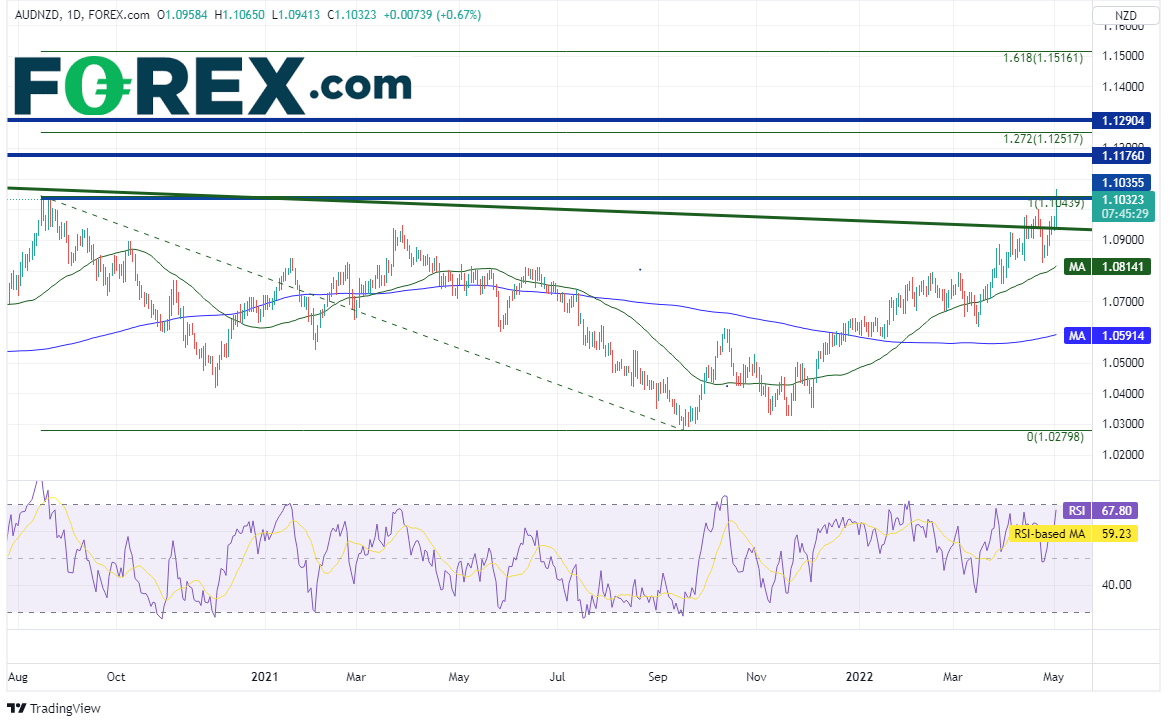1170x722 pixels.
Task: Click the Sep marker on time axis
Action: [657, 677]
